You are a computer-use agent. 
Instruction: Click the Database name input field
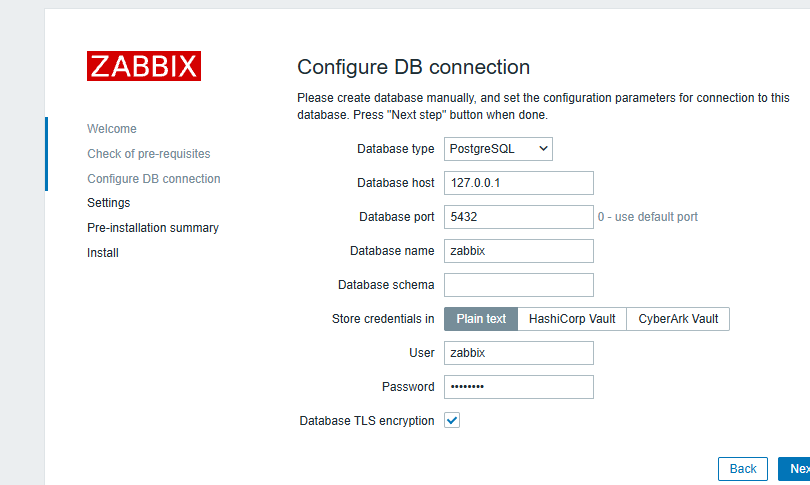click(519, 251)
